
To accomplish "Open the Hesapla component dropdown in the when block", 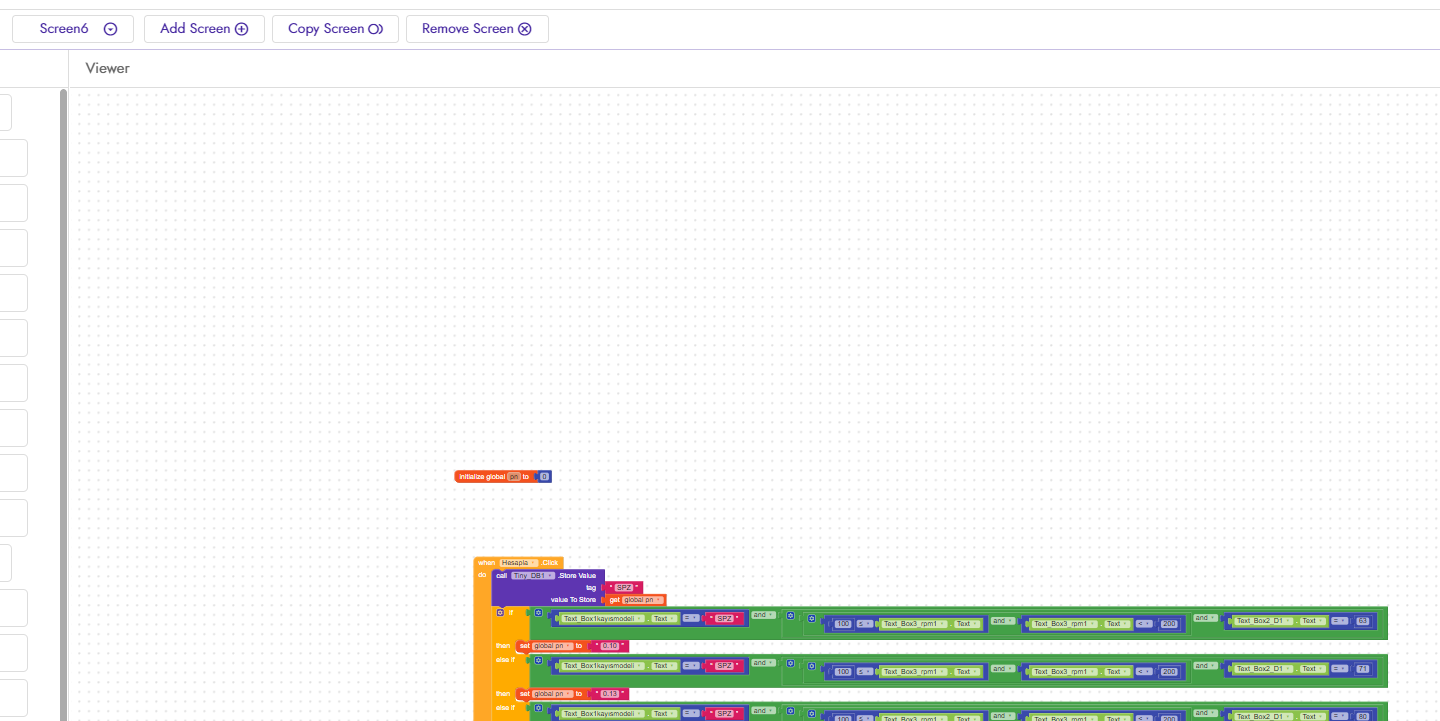I will (x=519, y=563).
